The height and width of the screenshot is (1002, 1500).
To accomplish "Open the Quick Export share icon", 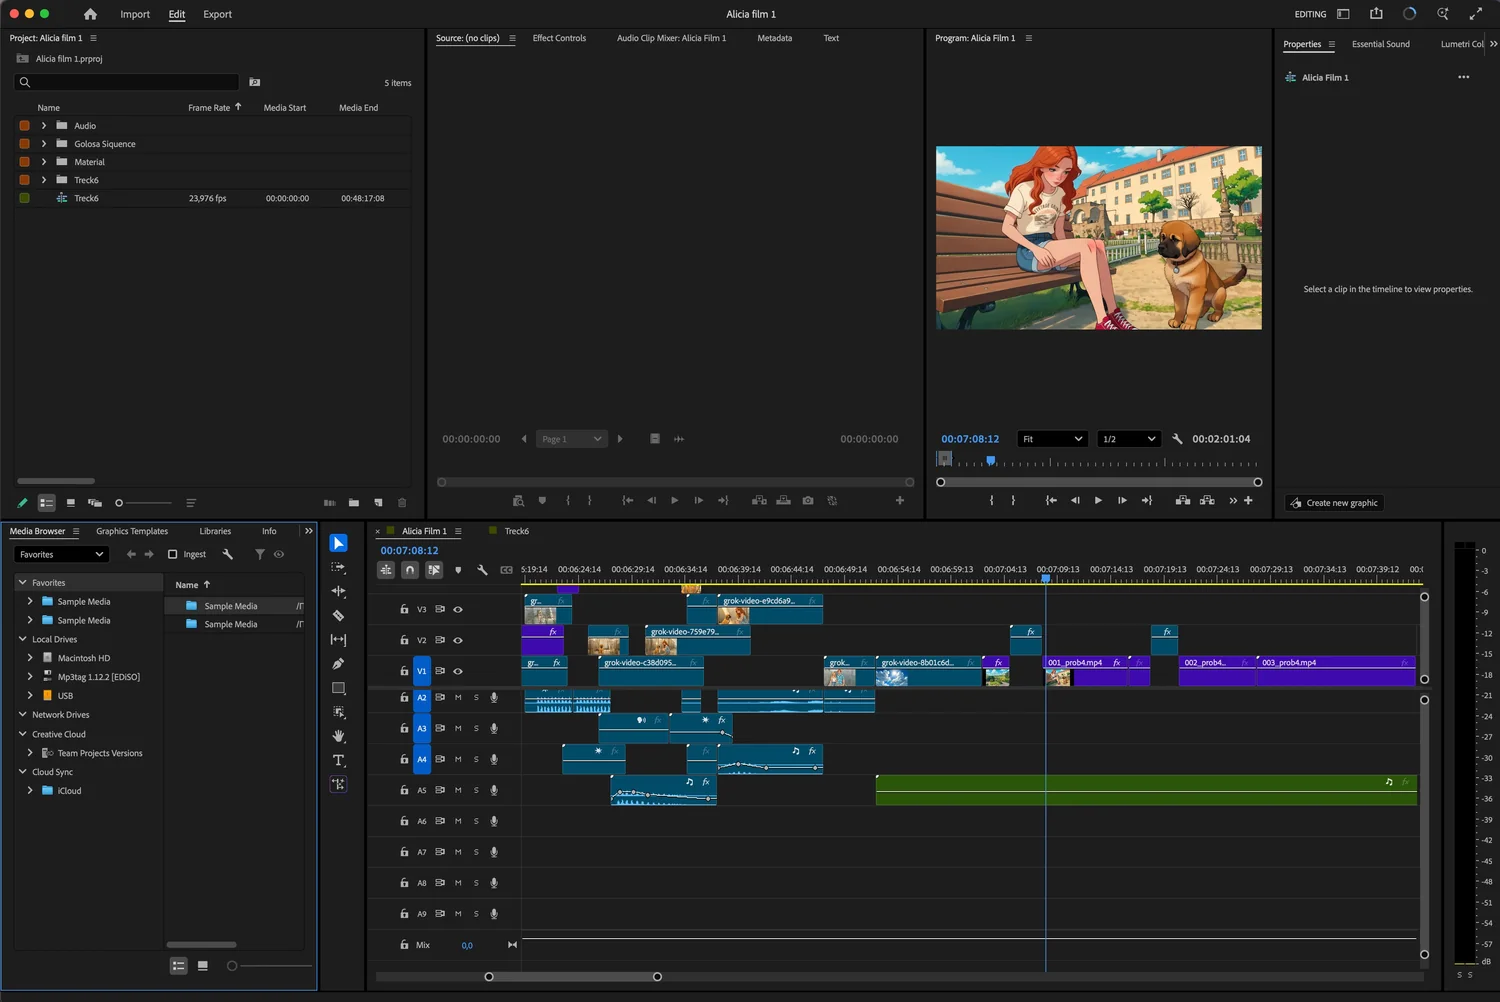I will click(1376, 14).
